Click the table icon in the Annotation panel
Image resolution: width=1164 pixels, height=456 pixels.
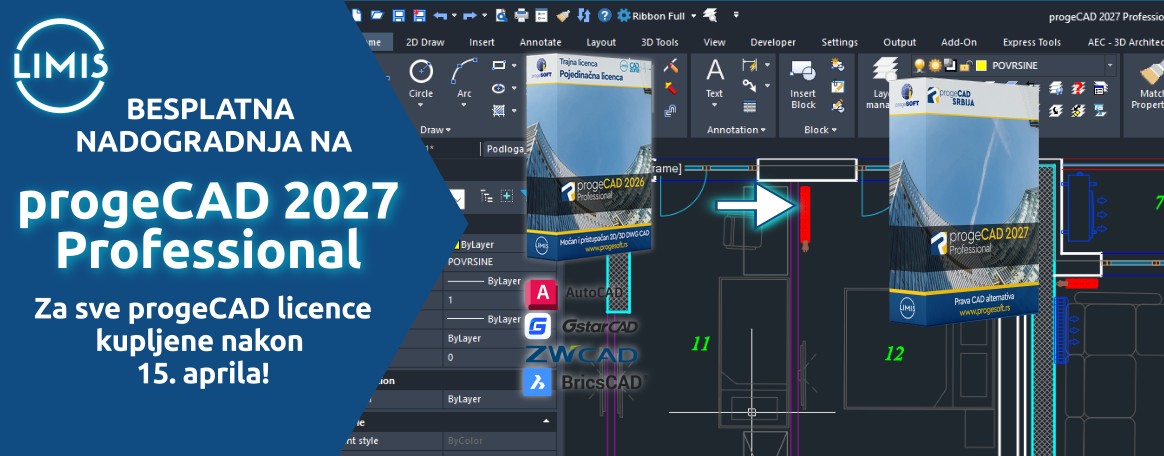750,107
